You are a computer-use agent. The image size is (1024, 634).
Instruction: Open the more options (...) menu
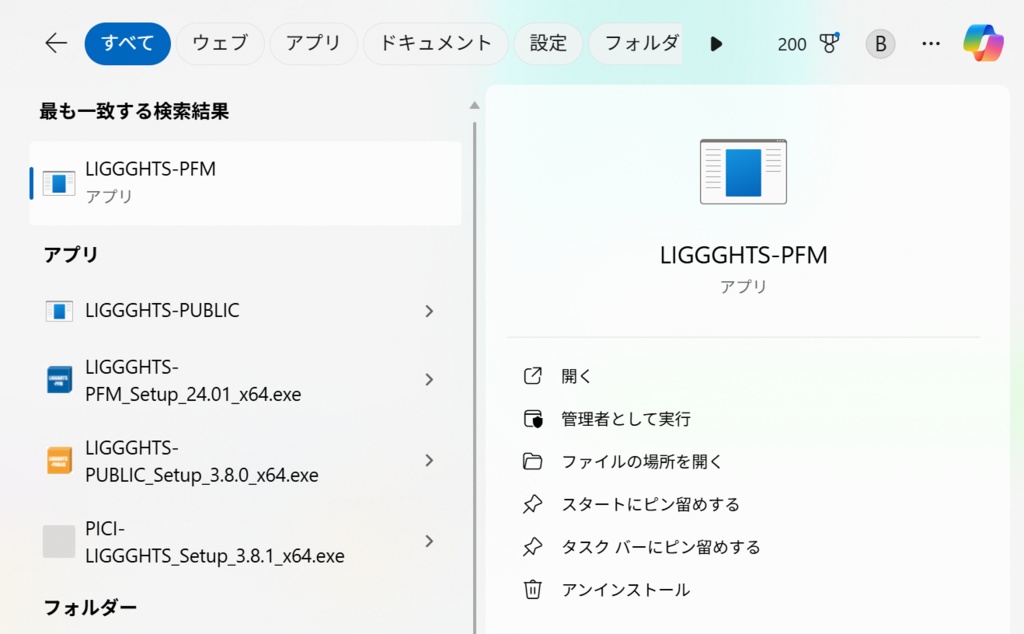(931, 43)
